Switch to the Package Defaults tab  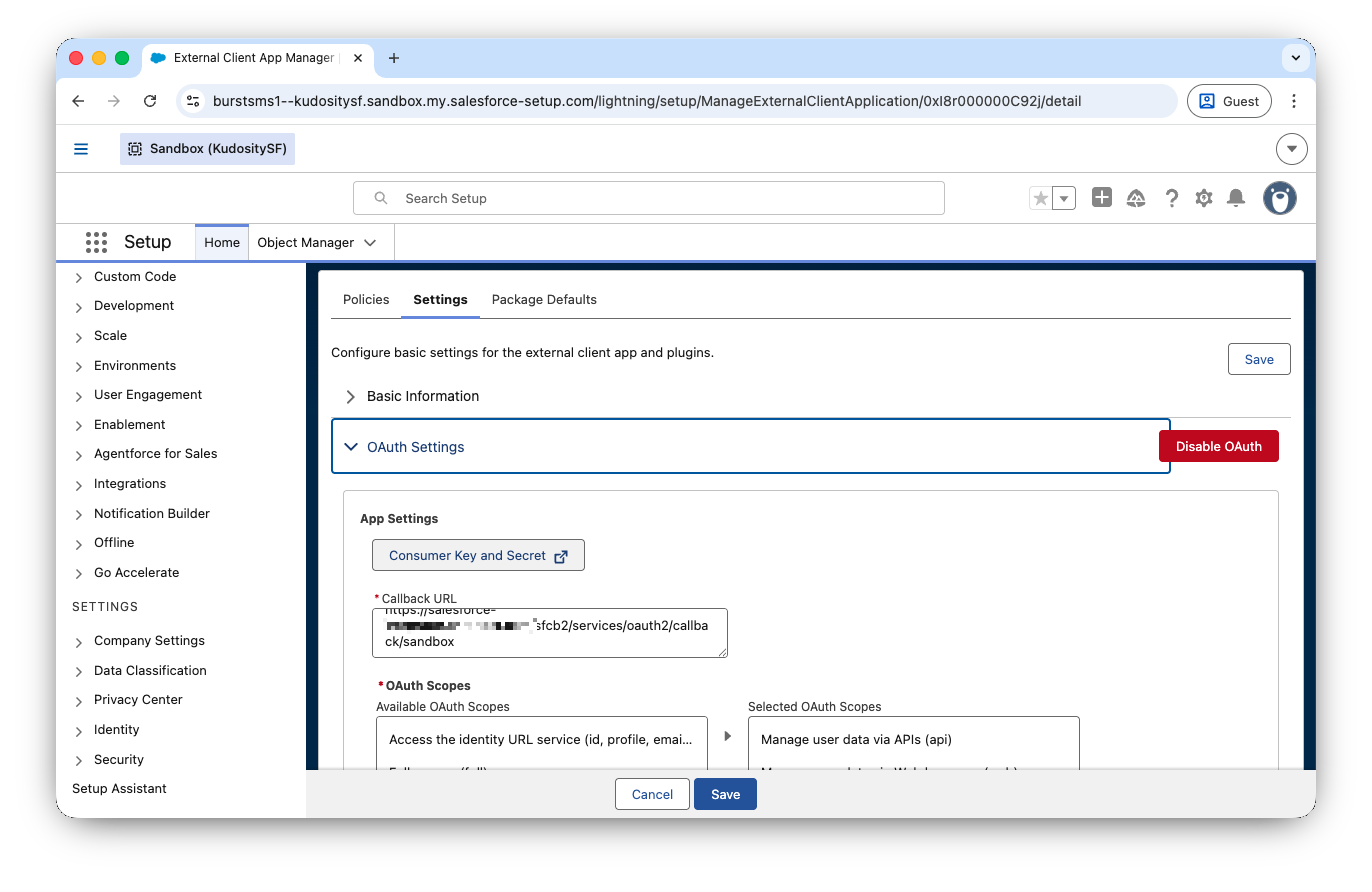click(544, 299)
